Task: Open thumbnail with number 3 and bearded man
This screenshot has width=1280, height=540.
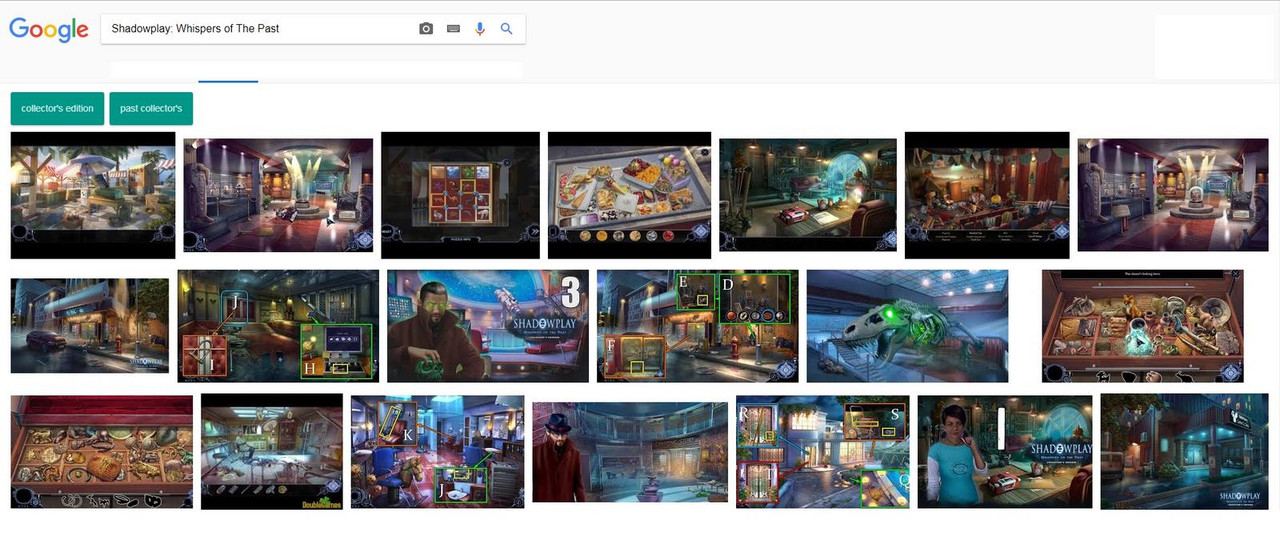Action: pos(488,326)
